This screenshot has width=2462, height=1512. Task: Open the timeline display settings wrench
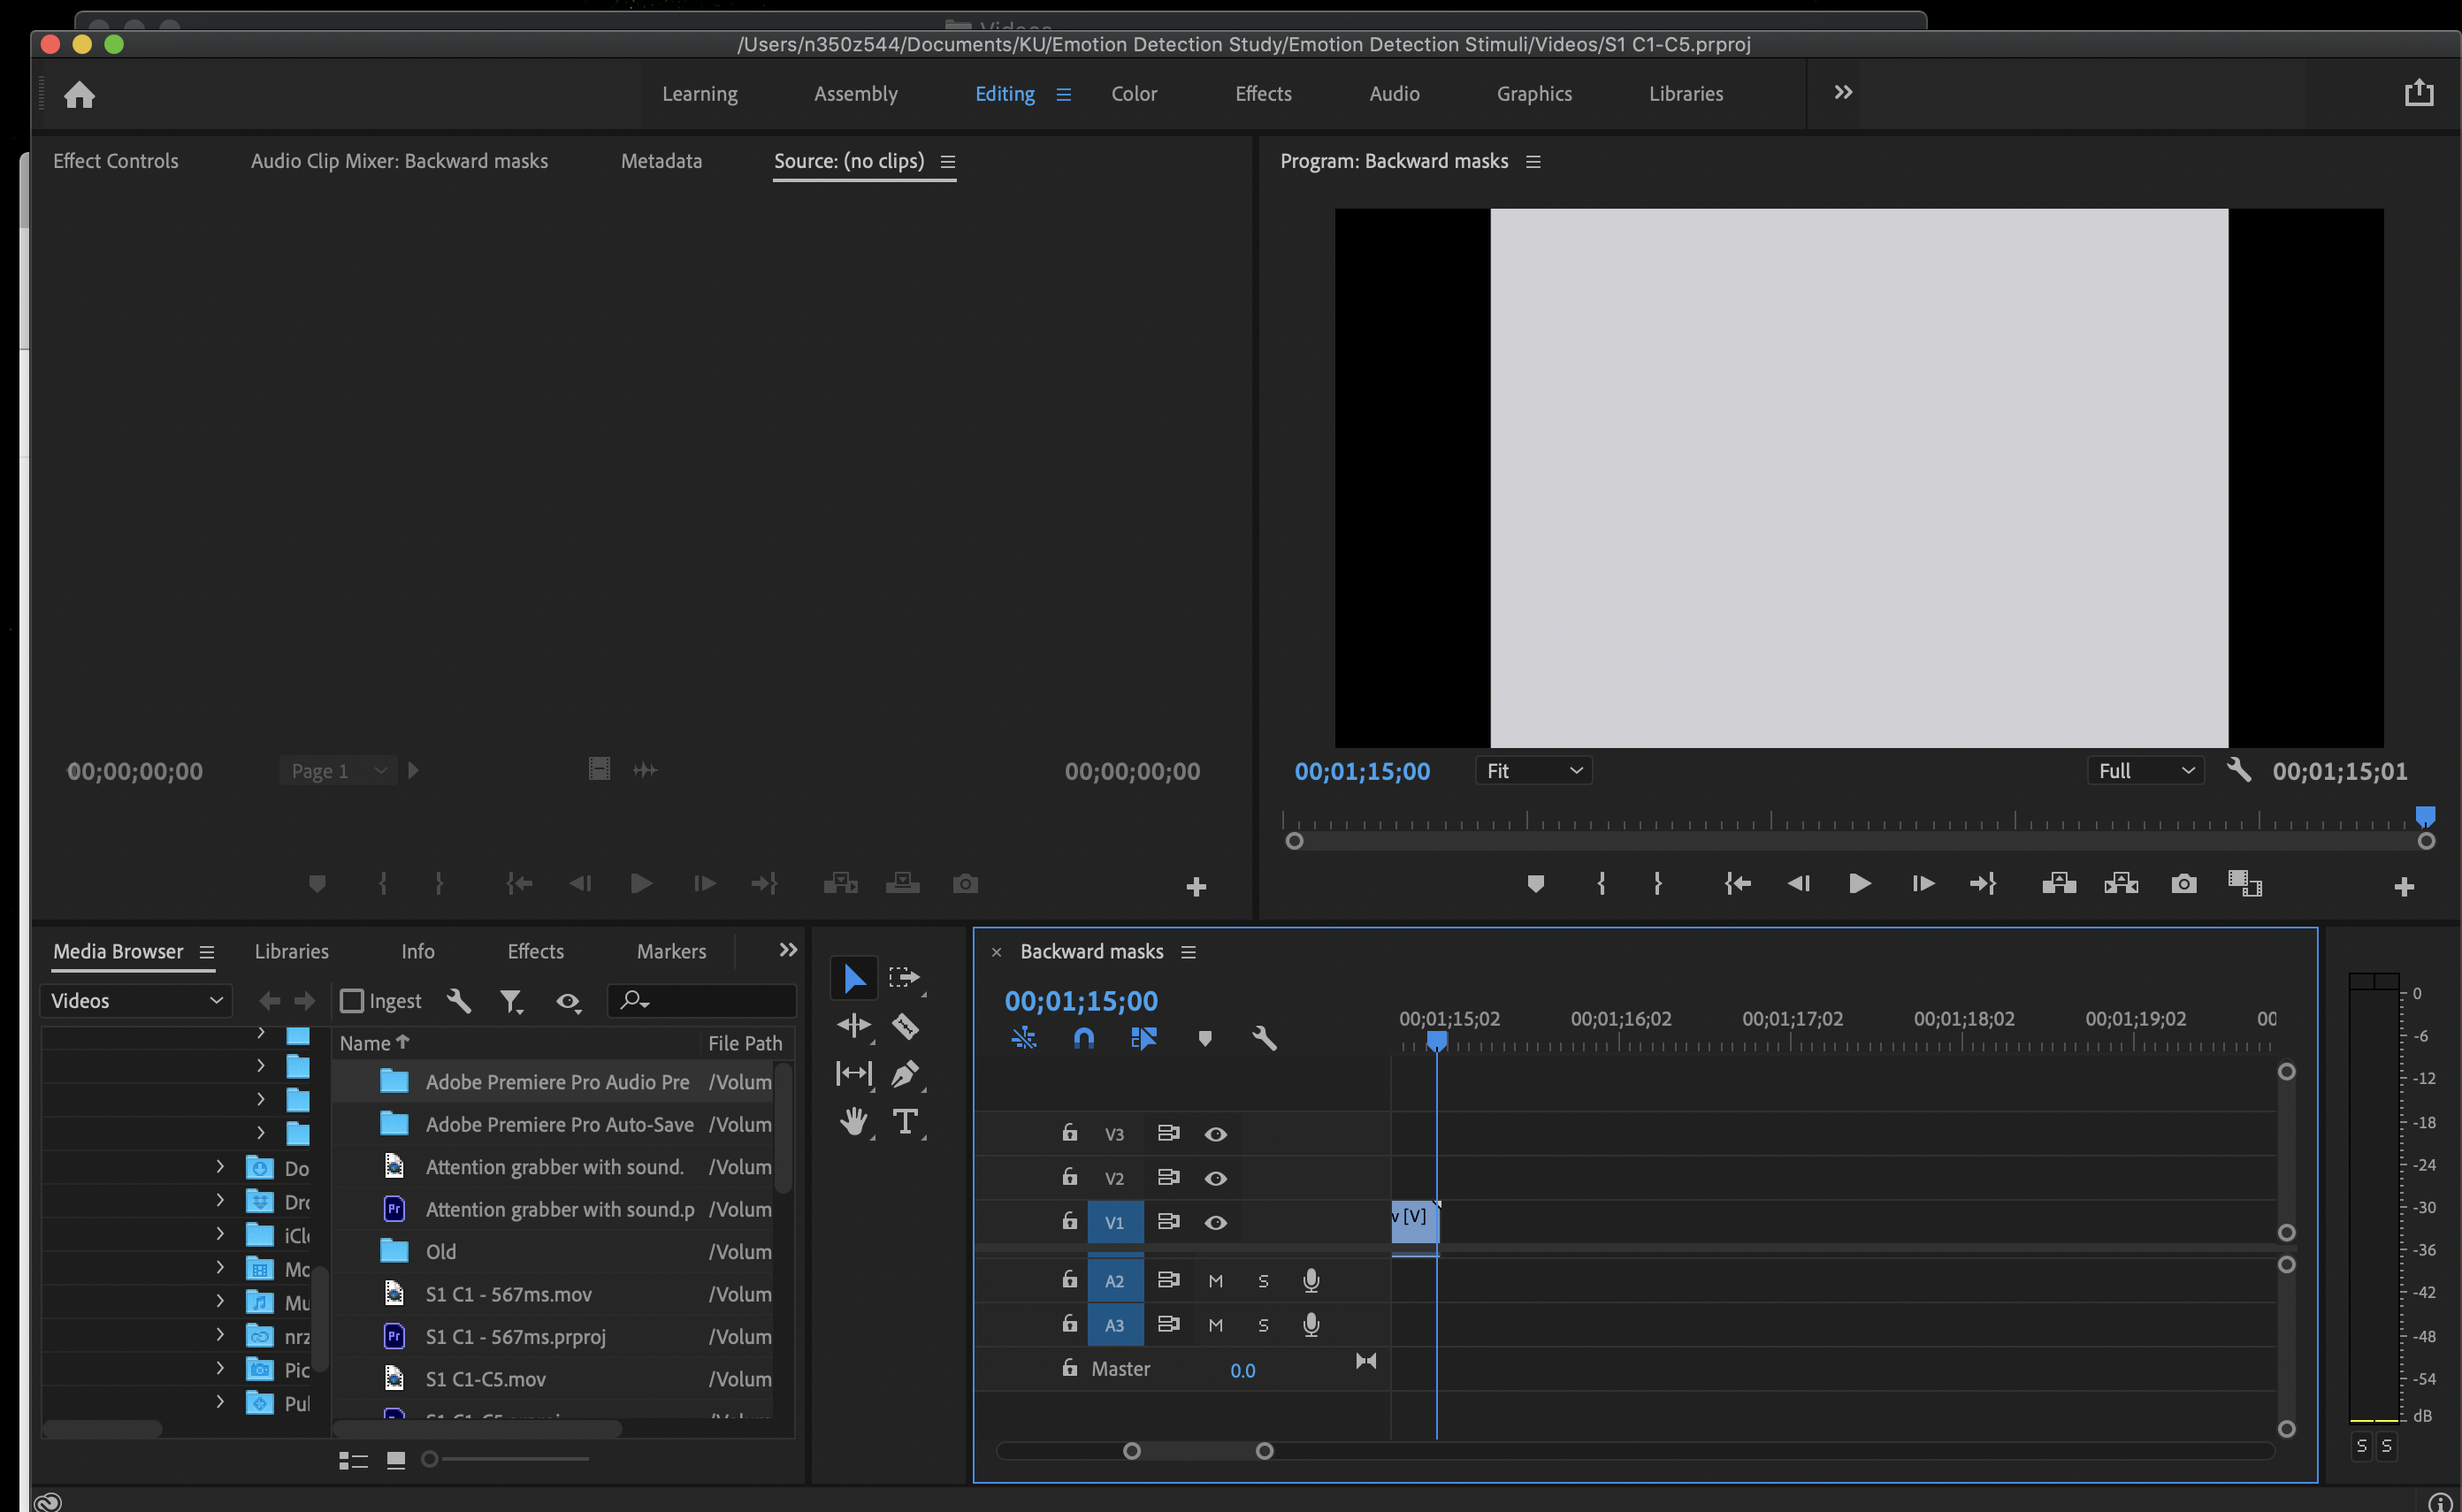coord(1265,1038)
